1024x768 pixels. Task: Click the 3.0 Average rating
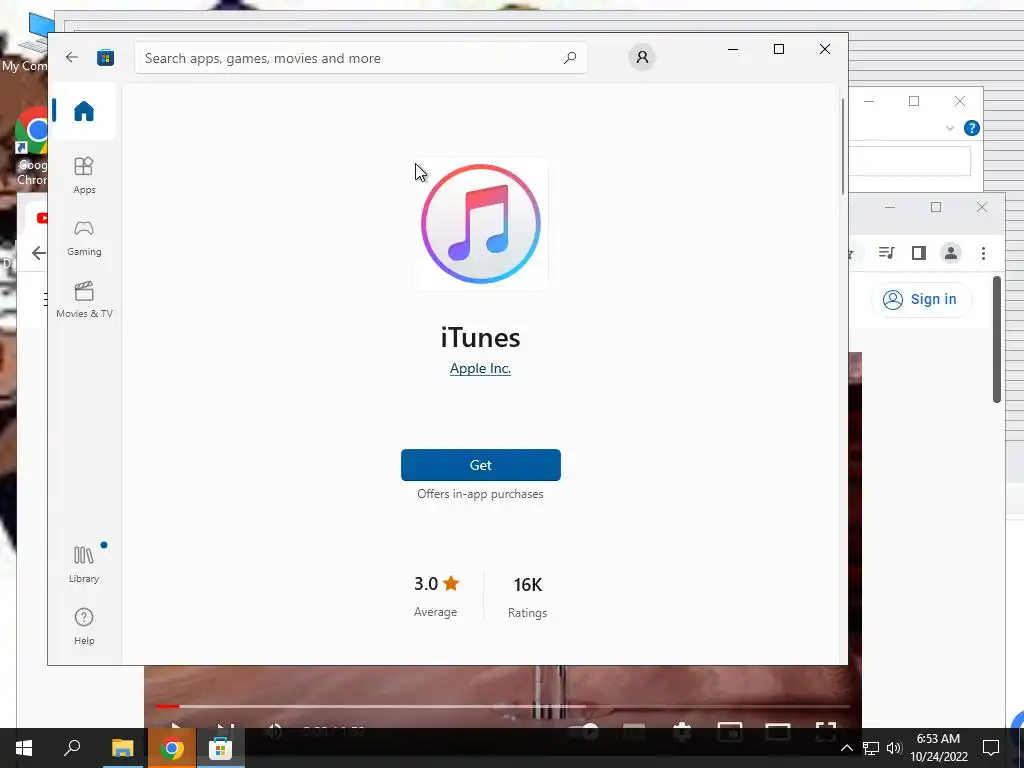click(x=436, y=596)
